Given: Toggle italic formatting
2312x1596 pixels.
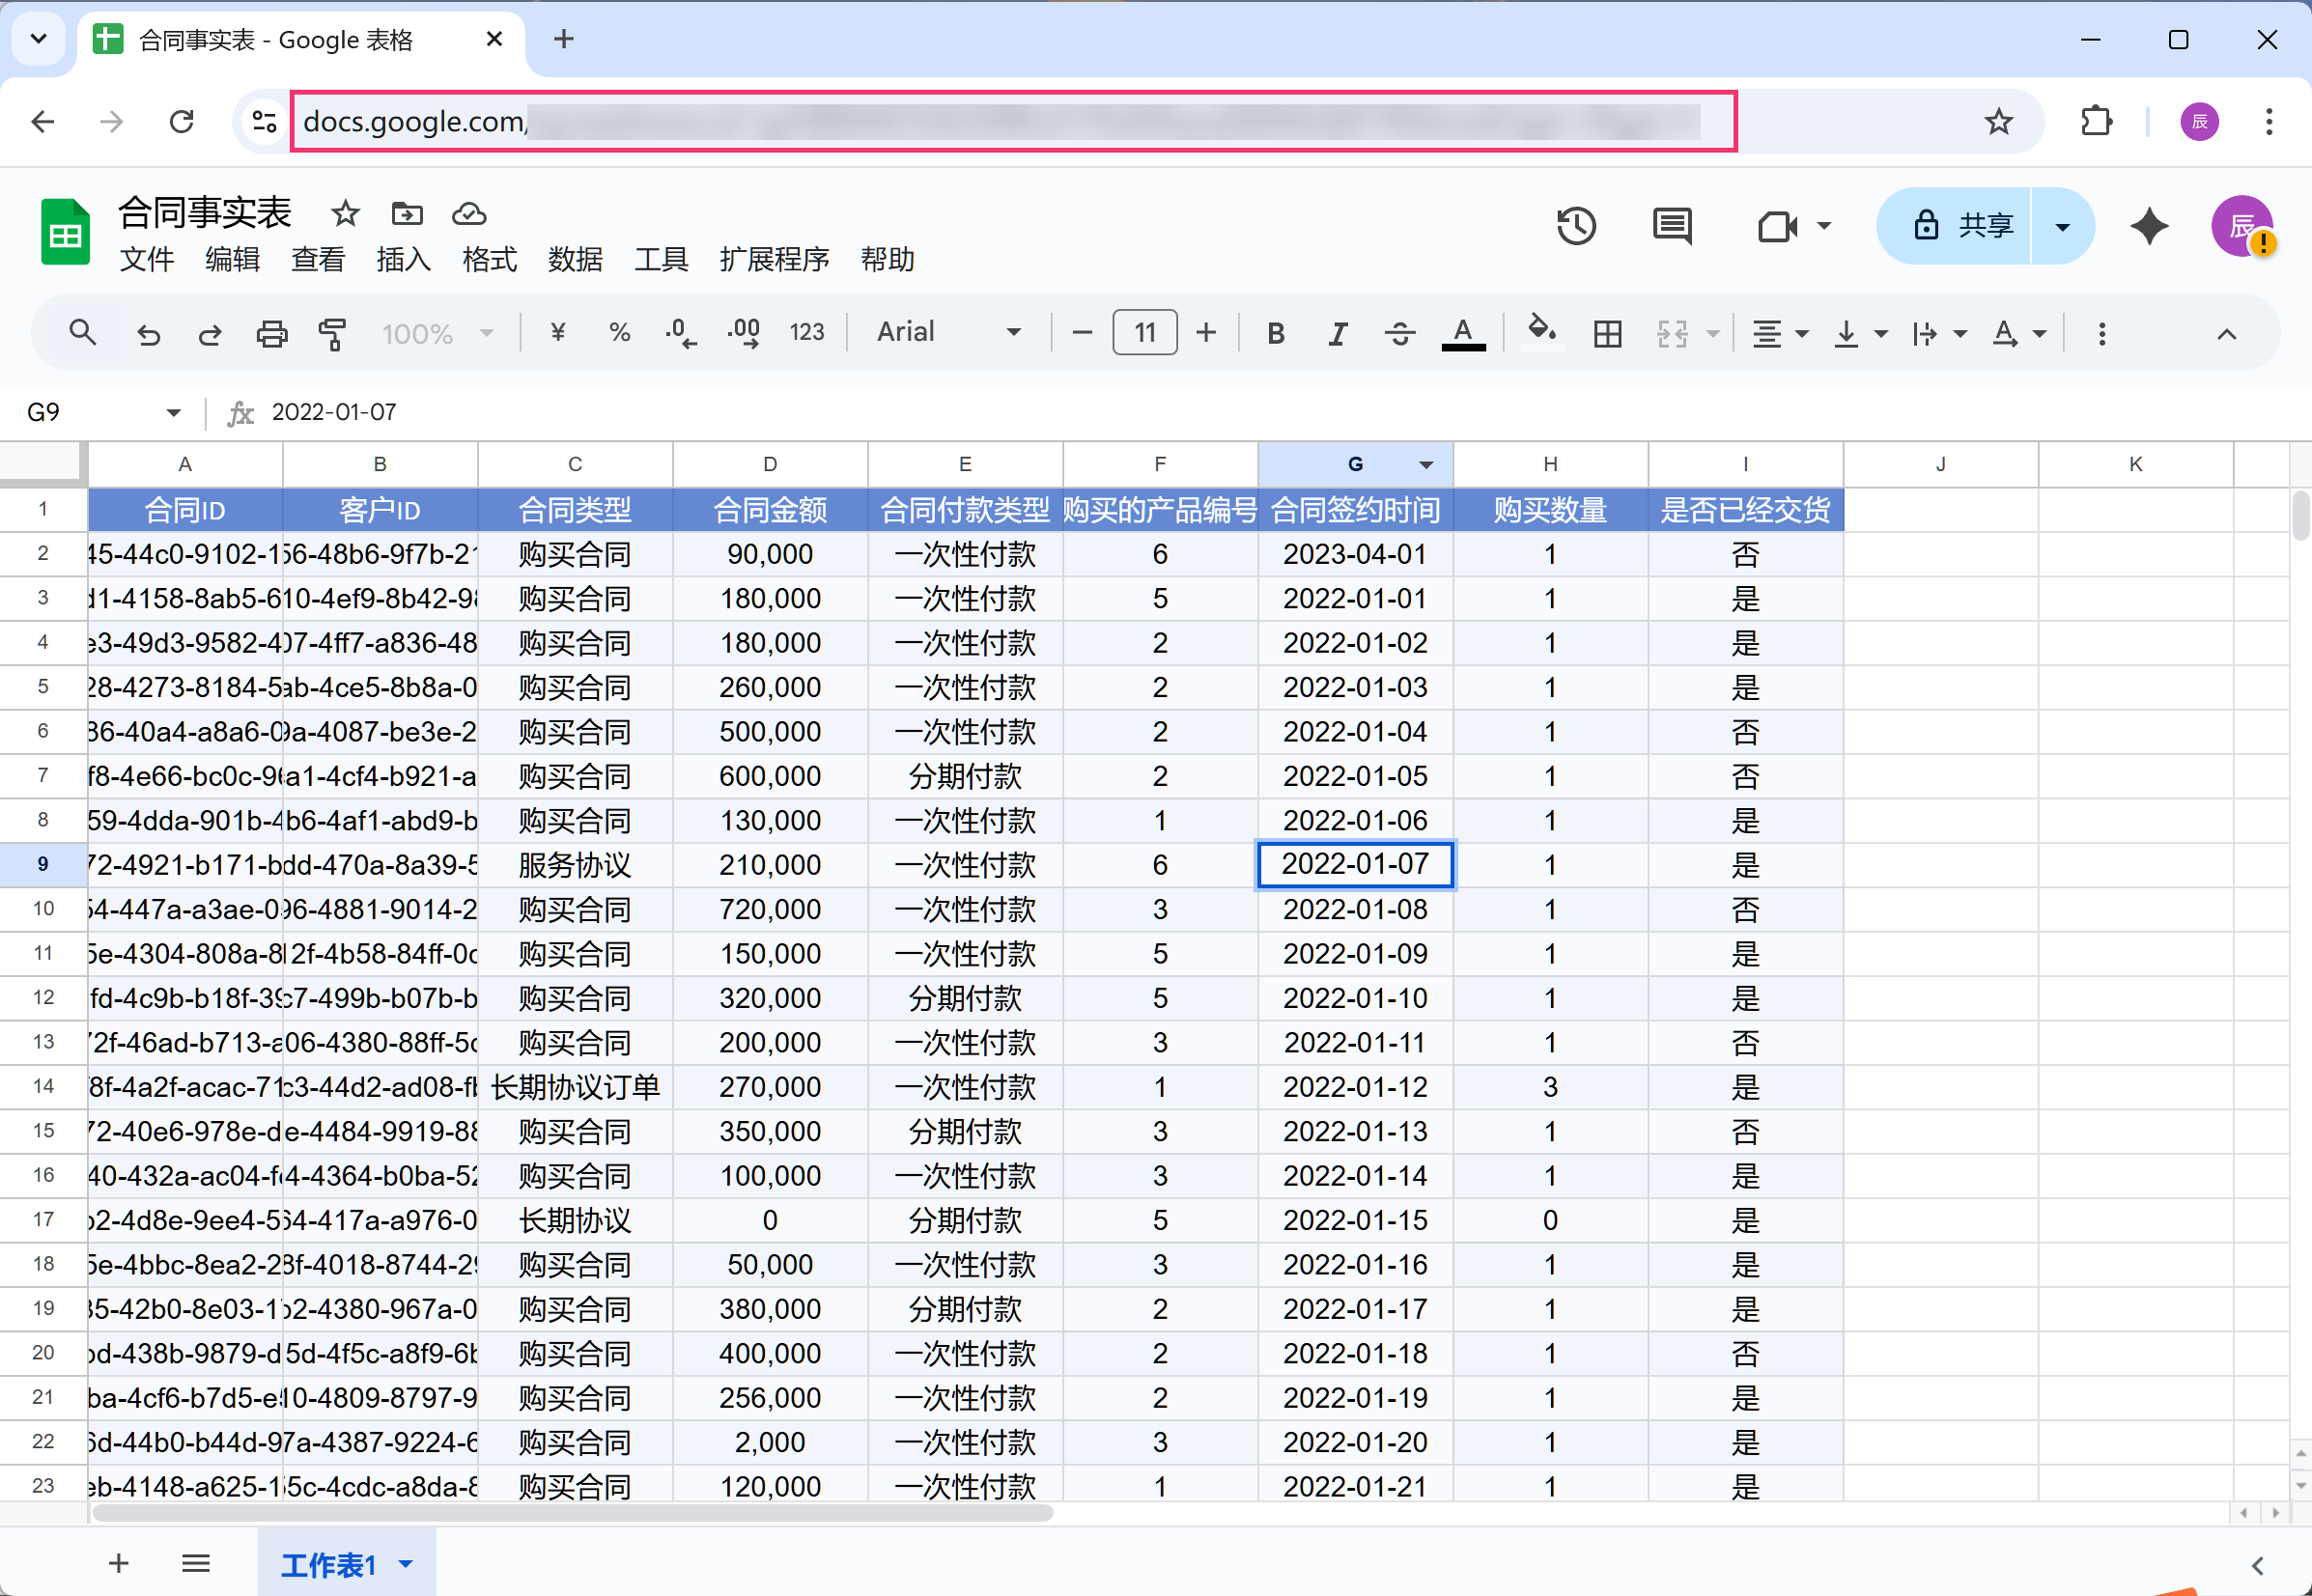Looking at the screenshot, I should 1337,333.
